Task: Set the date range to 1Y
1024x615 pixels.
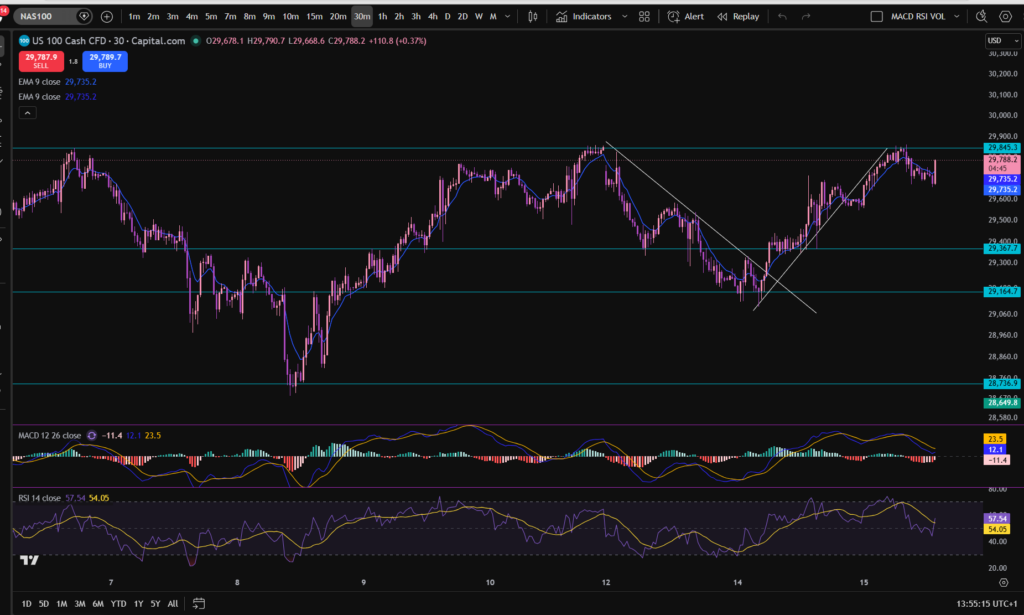Action: click(x=138, y=604)
